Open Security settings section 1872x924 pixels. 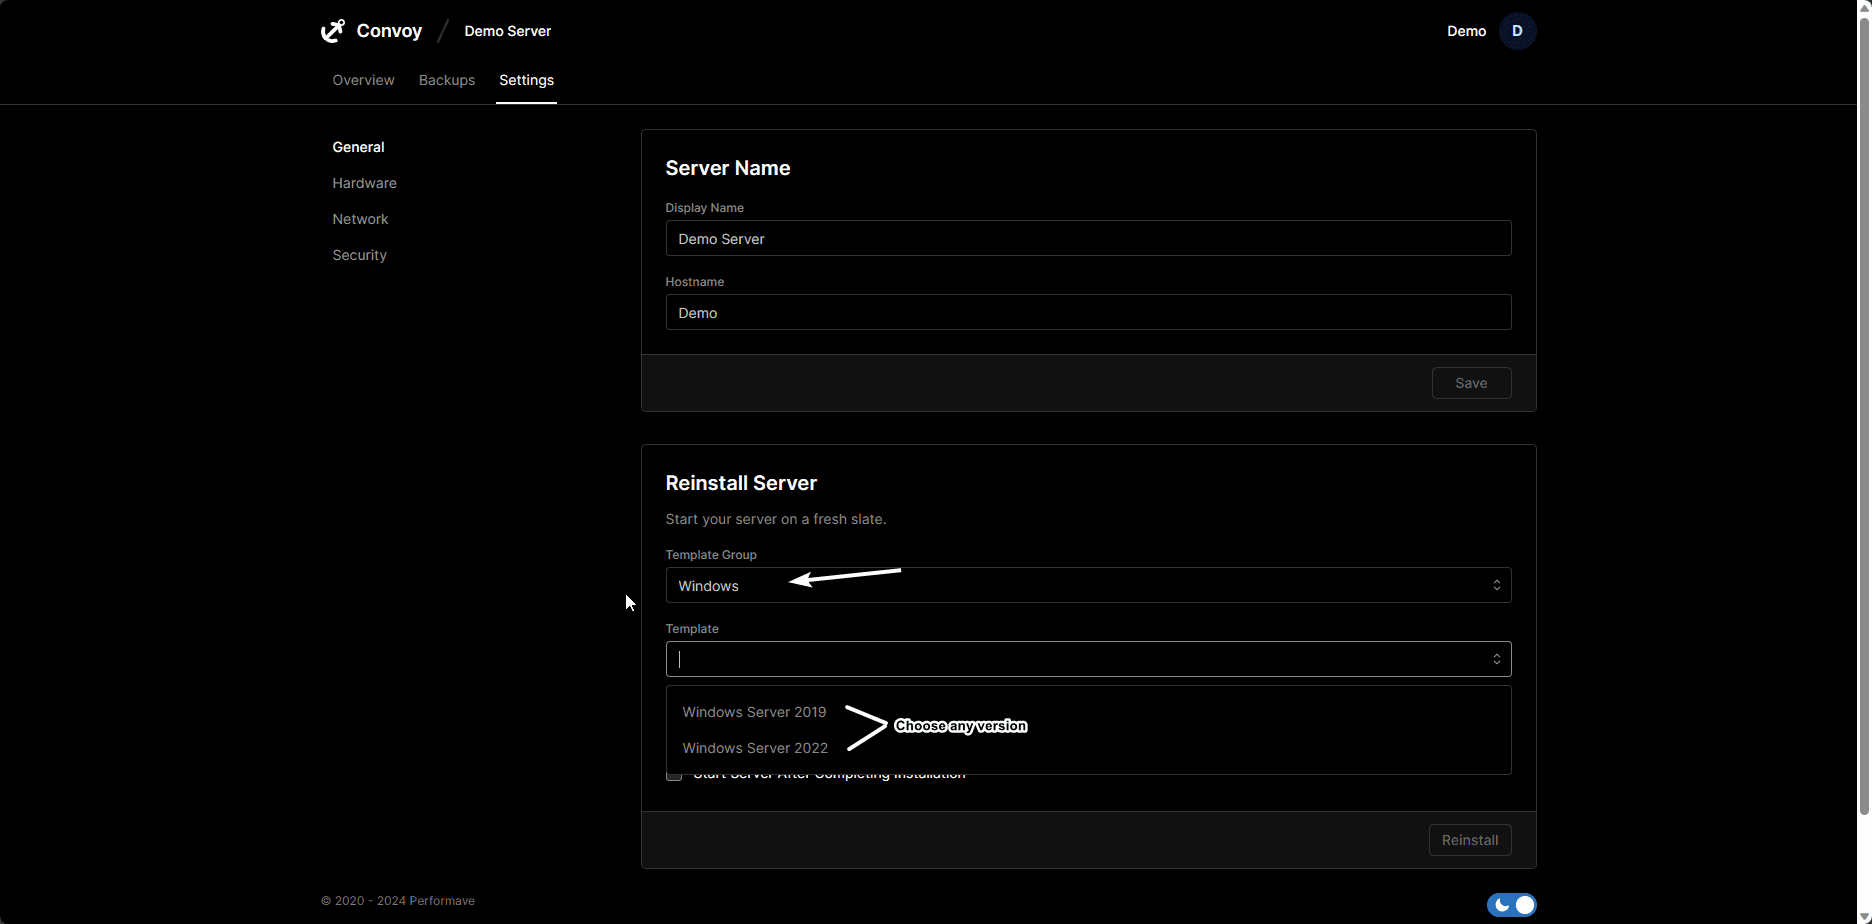359,255
